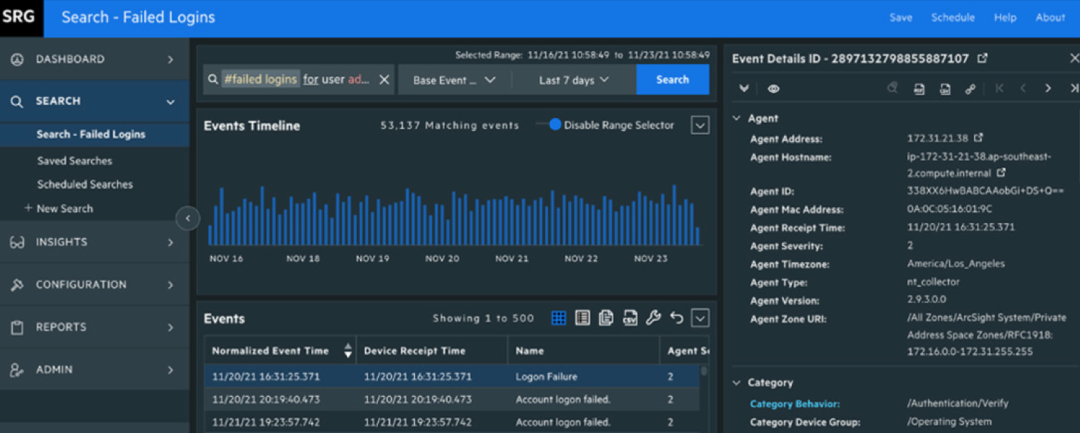1080x433 pixels.
Task: Select Saved Searches in sidebar
Action: point(75,160)
